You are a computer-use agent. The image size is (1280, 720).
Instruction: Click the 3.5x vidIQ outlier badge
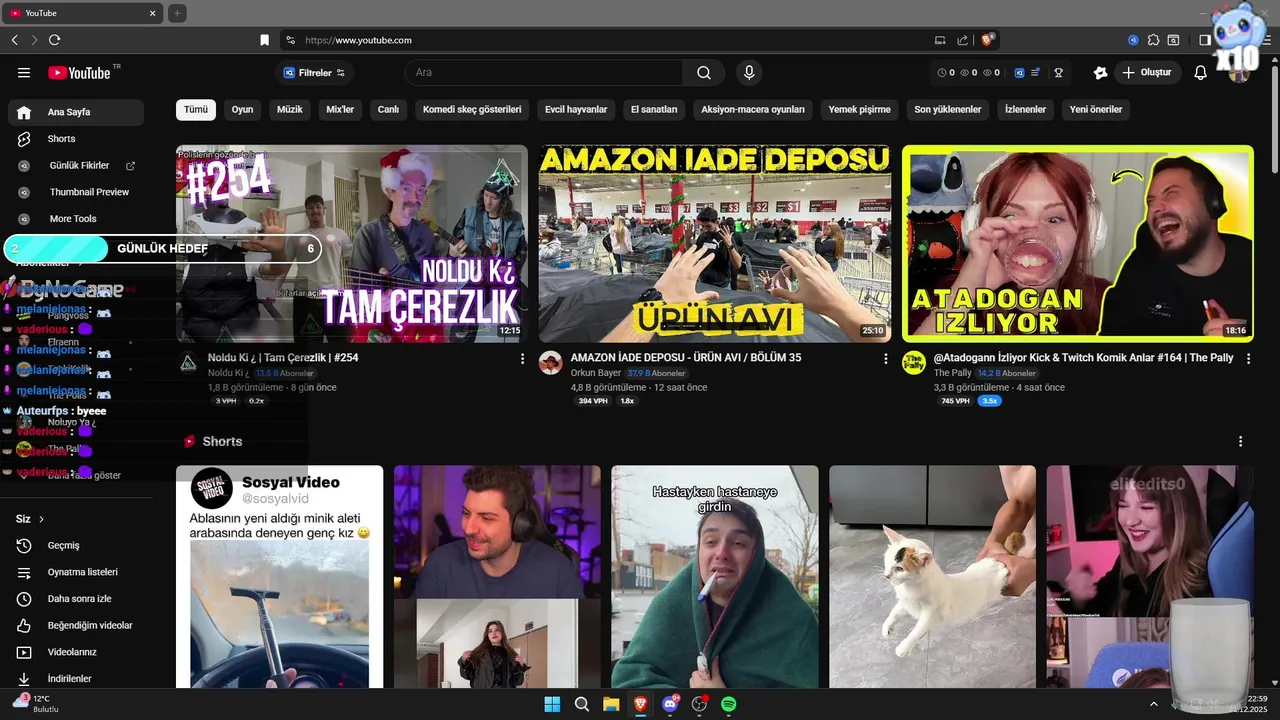pos(990,401)
